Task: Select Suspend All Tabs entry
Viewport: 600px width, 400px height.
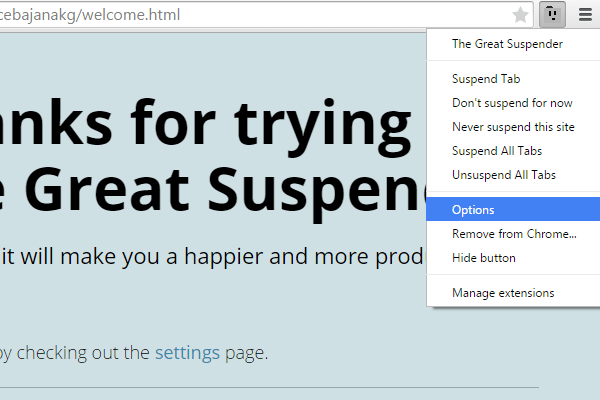Action: coord(513,151)
